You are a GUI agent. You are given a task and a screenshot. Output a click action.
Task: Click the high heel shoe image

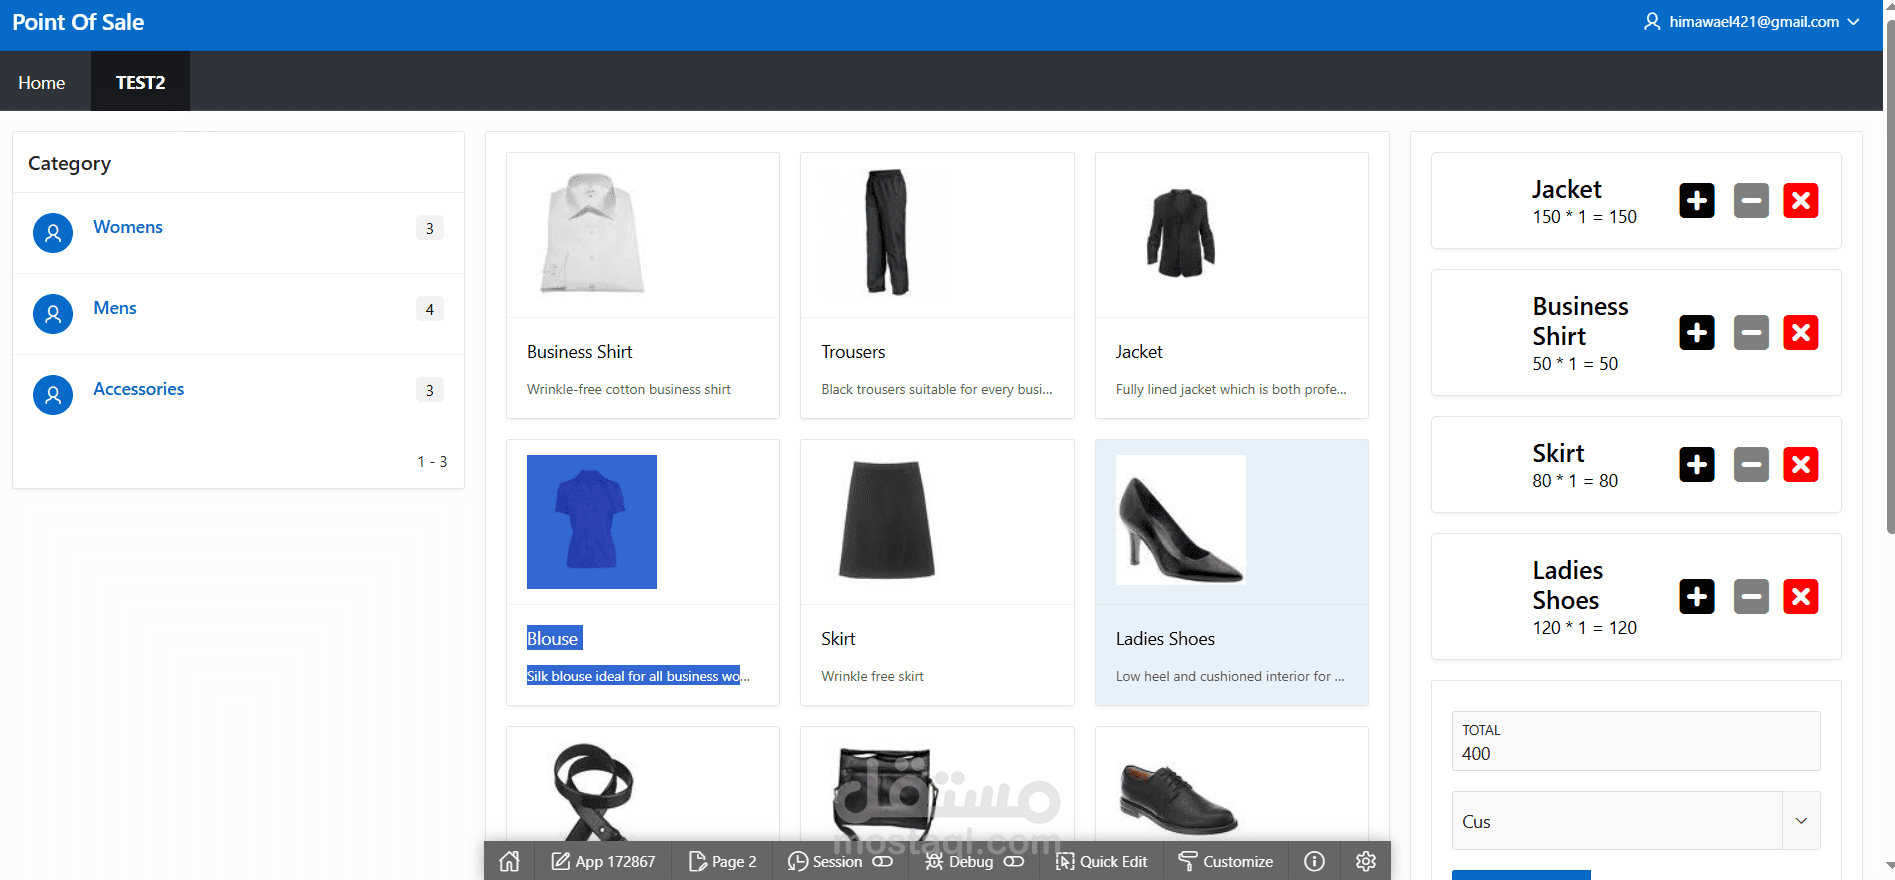[1181, 520]
